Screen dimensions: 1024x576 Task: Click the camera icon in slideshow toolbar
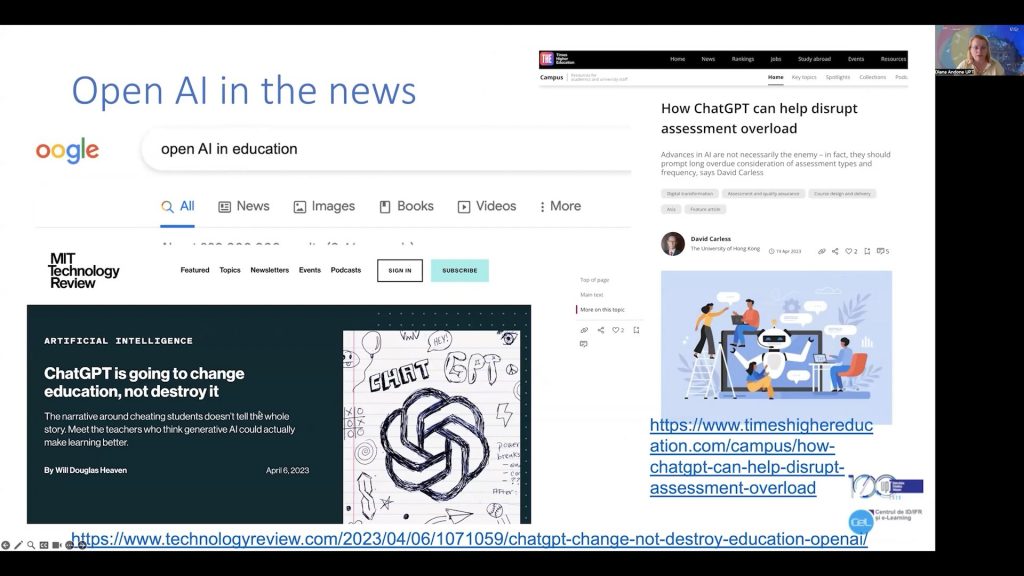pyautogui.click(x=57, y=545)
